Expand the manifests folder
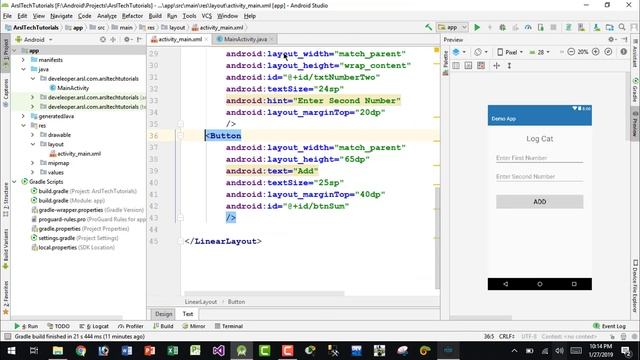Image resolution: width=640 pixels, height=360 pixels. pos(23,60)
